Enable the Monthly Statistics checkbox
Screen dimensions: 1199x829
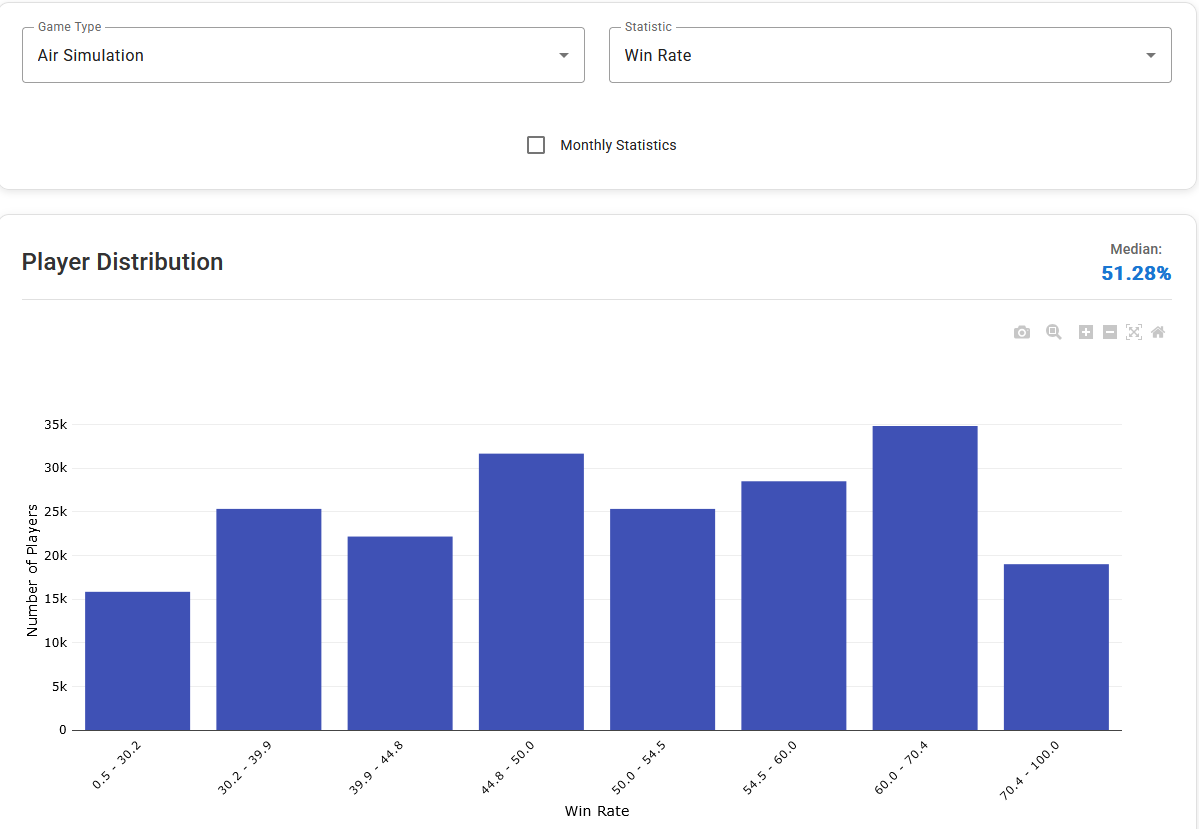[x=536, y=145]
